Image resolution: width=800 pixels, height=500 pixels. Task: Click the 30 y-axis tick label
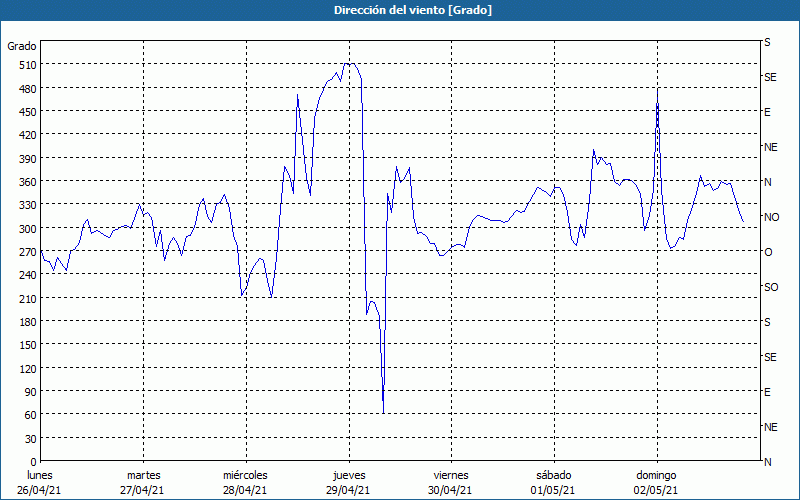click(x=31, y=439)
